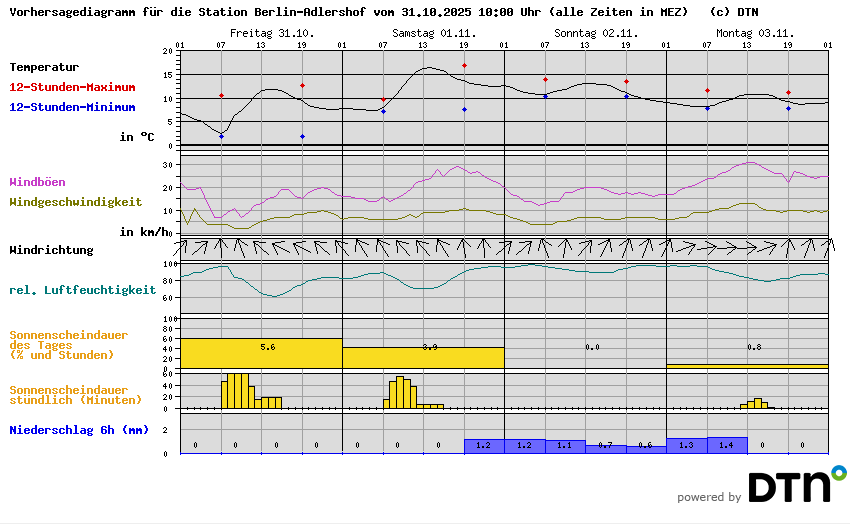Click the 12-Stunden-Minimum legend label
The width and height of the screenshot is (850, 524).
pos(72,107)
